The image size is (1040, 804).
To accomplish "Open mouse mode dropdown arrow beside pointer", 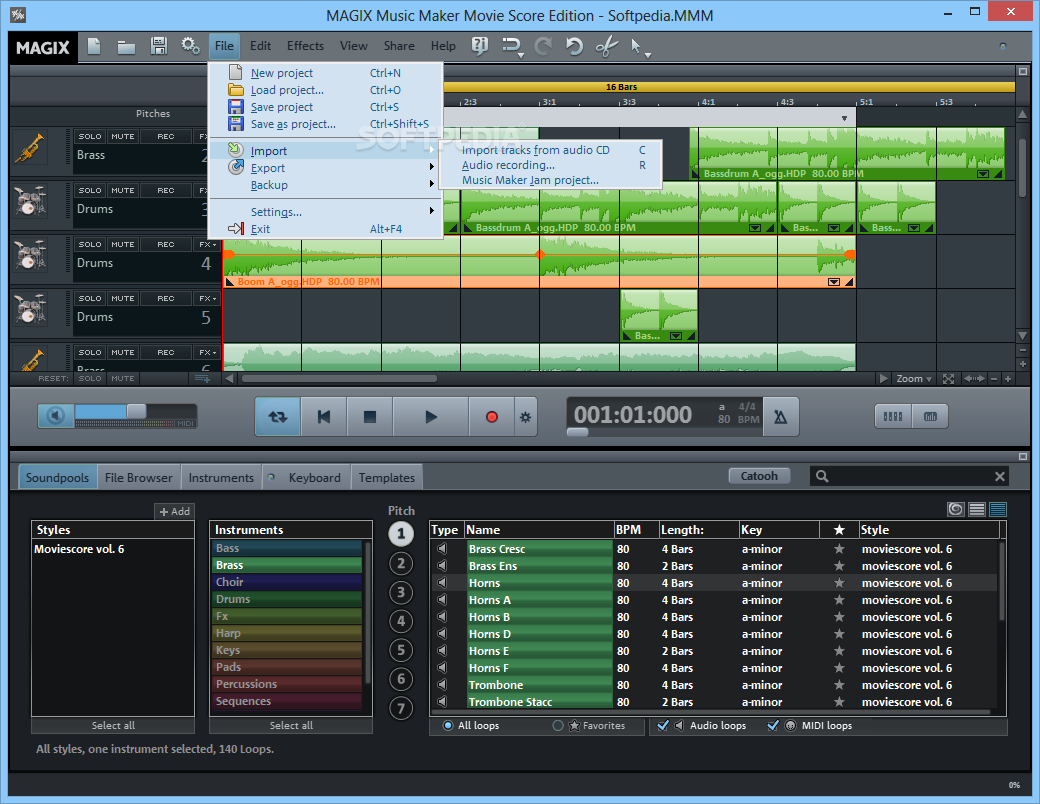I will [648, 56].
